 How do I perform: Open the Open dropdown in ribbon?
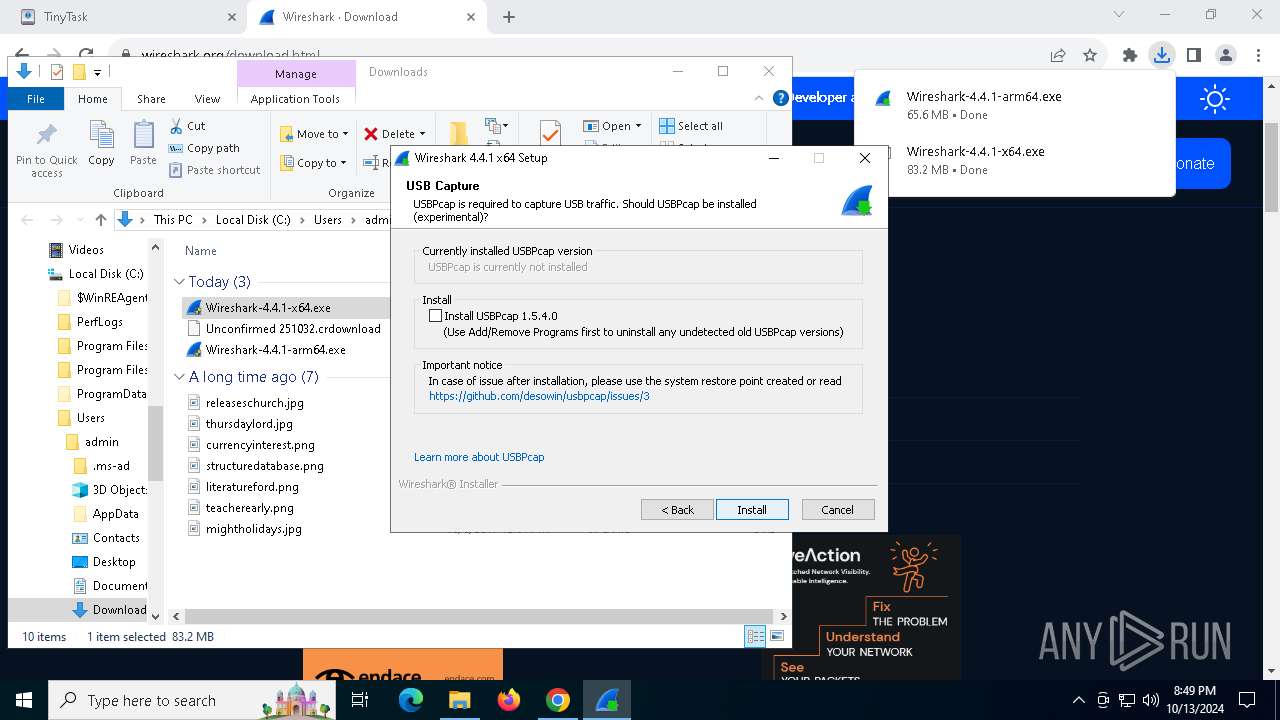[614, 126]
